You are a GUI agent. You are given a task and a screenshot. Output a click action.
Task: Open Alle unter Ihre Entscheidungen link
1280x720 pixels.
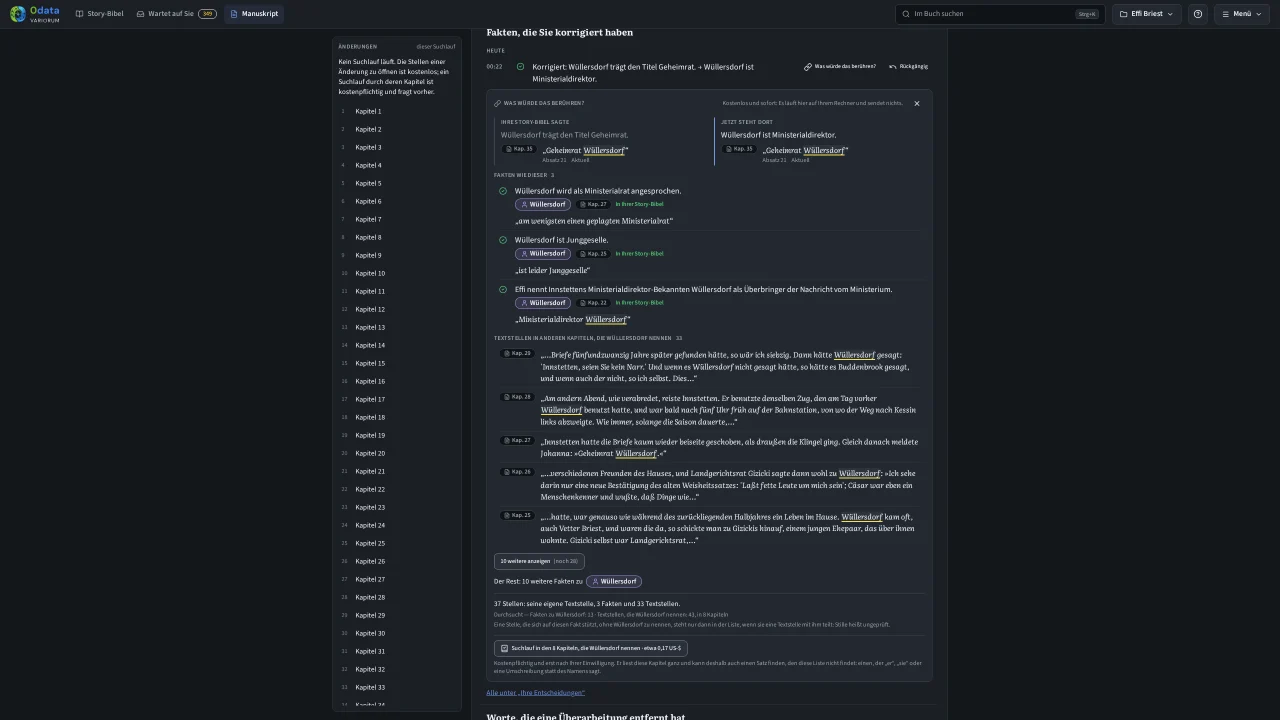(x=536, y=692)
